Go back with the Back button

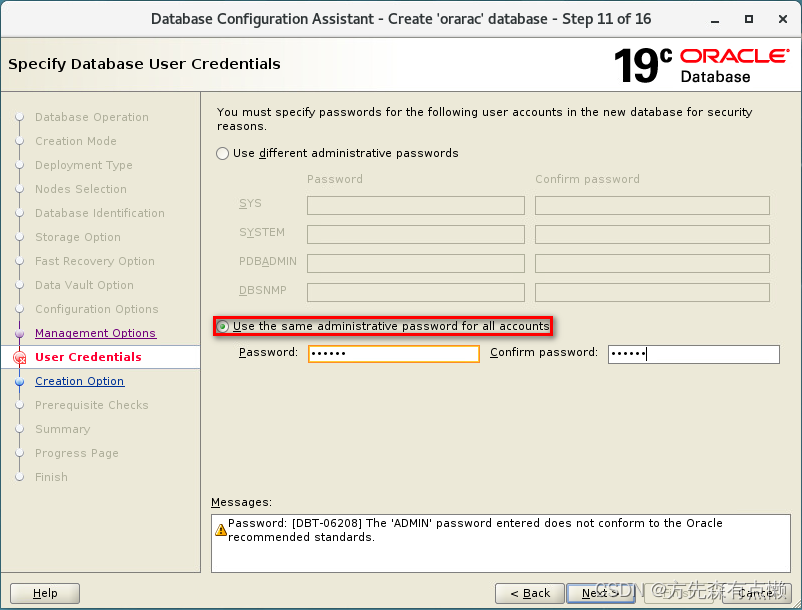pos(530,593)
